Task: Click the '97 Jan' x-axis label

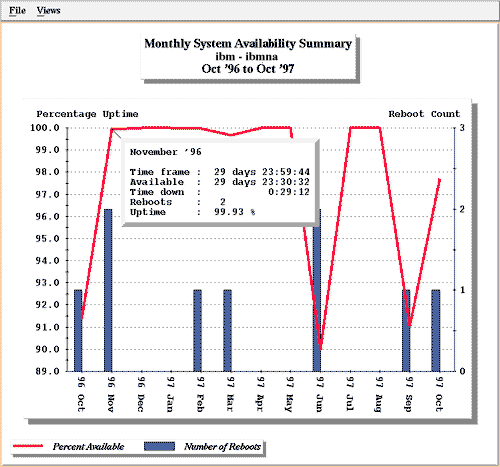Action: [x=171, y=394]
